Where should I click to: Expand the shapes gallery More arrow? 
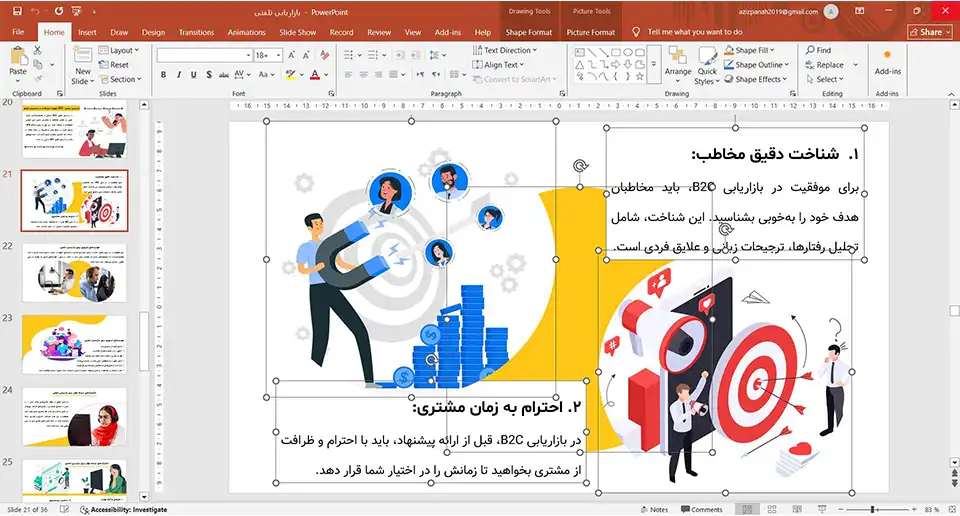click(x=654, y=64)
